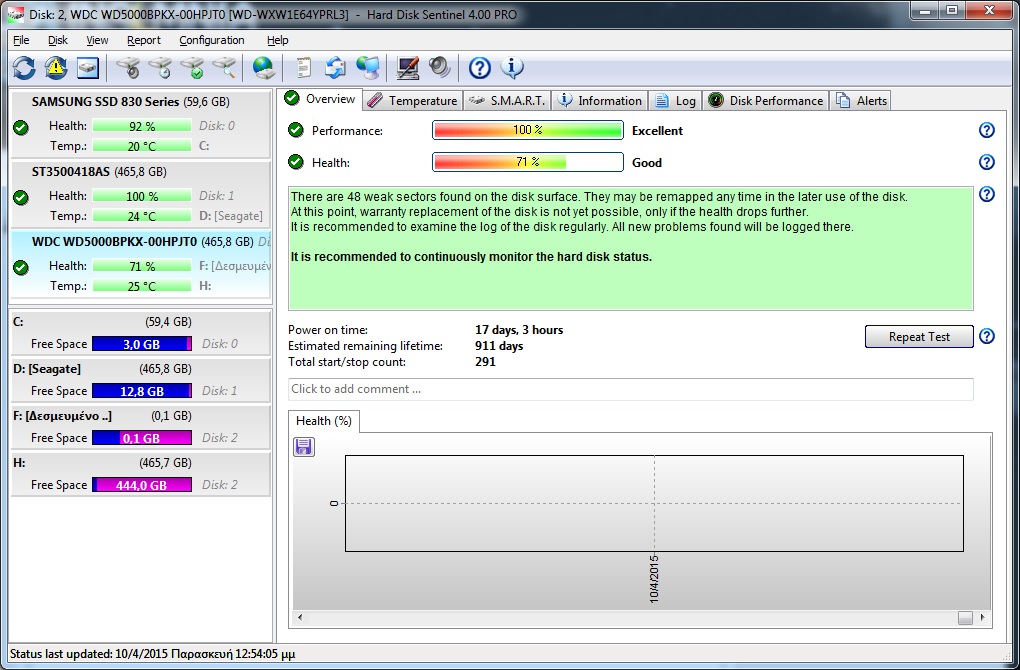The height and width of the screenshot is (670, 1020).
Task: Click the '17 days, 3 hours' power on time
Action: [519, 330]
